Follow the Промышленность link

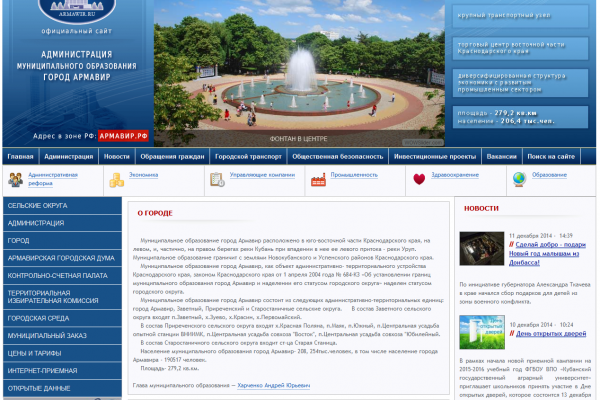click(x=354, y=175)
